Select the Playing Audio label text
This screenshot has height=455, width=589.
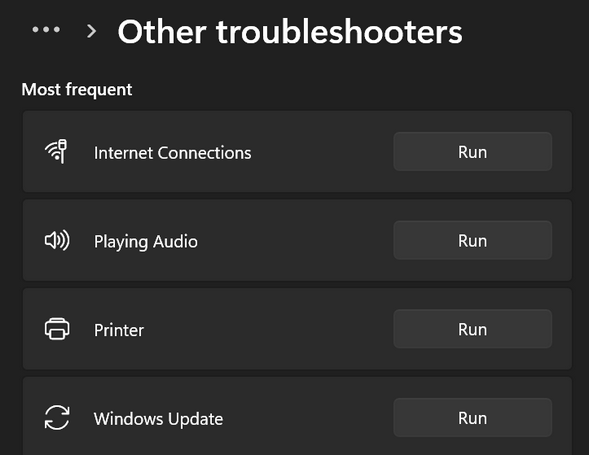tap(145, 242)
